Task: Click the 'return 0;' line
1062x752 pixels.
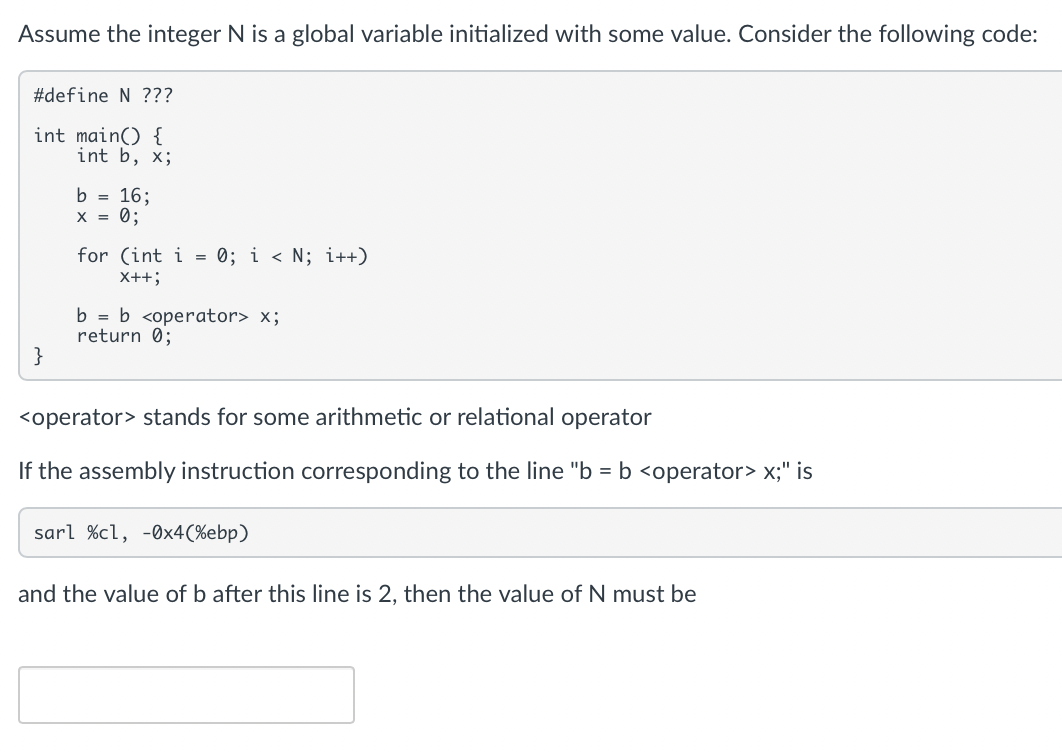Action: tap(124, 336)
